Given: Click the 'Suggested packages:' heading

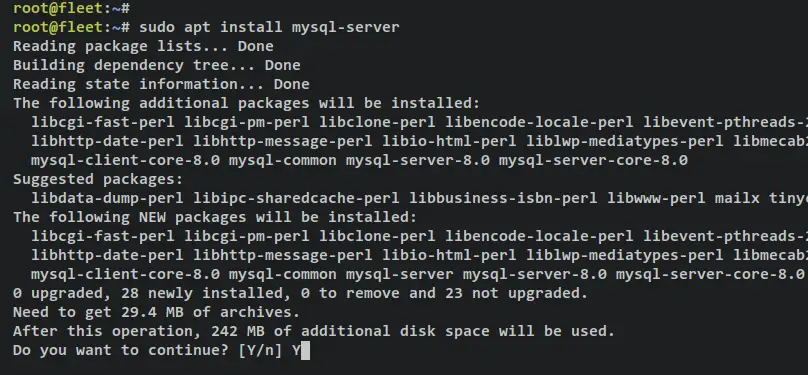Looking at the screenshot, I should coord(98,179).
